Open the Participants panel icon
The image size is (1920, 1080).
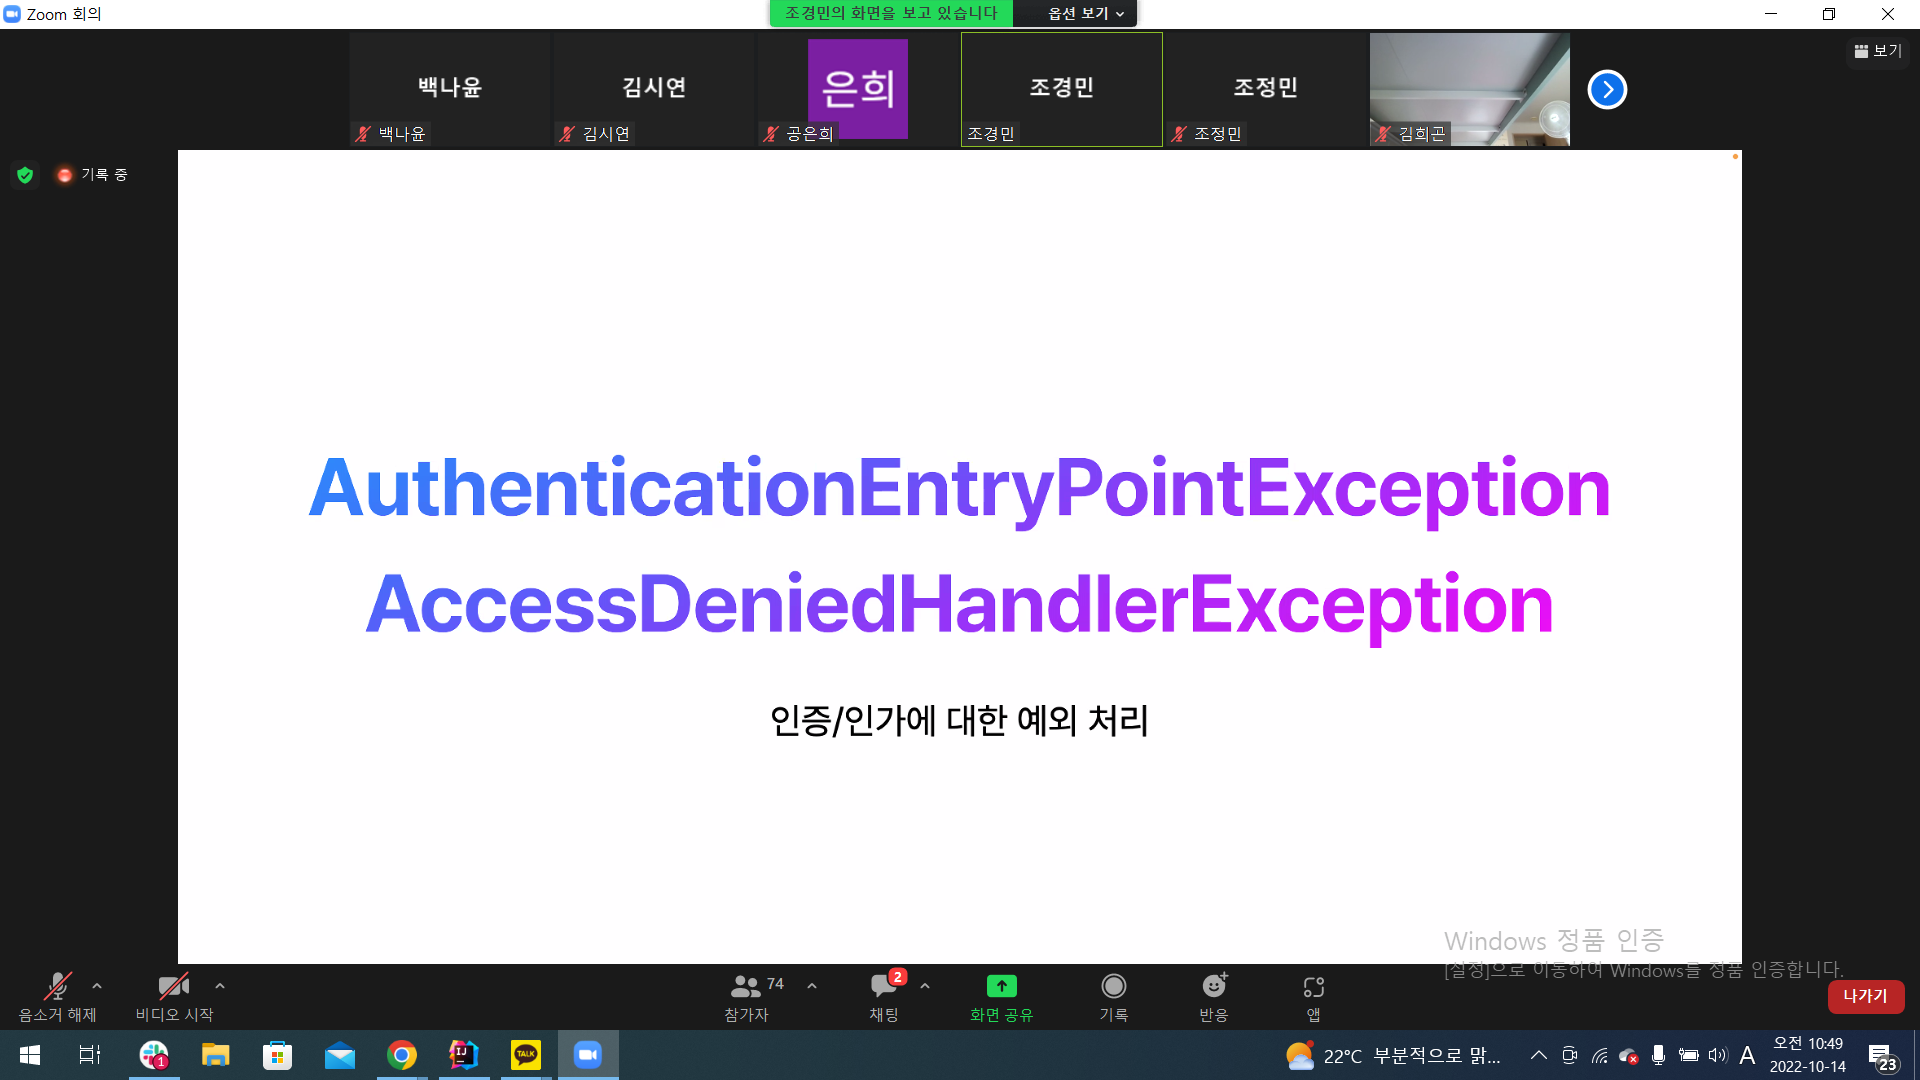click(746, 987)
